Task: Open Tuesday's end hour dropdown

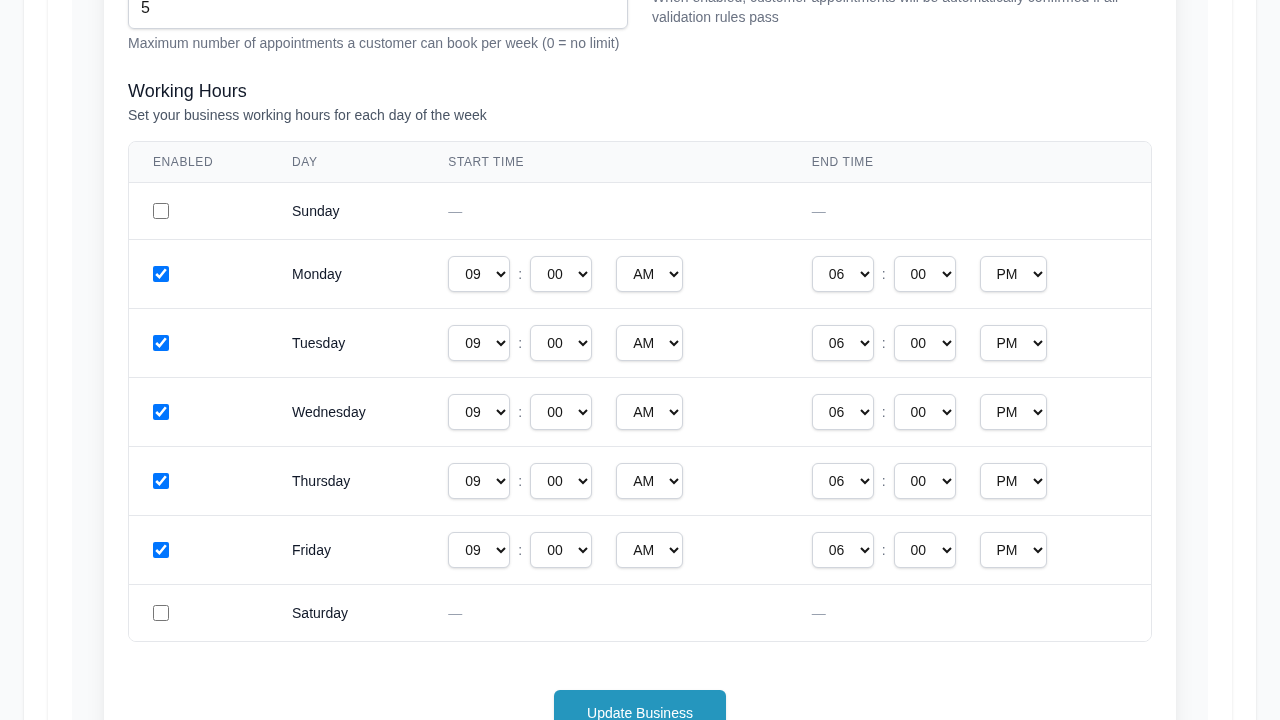Action: click(x=843, y=343)
